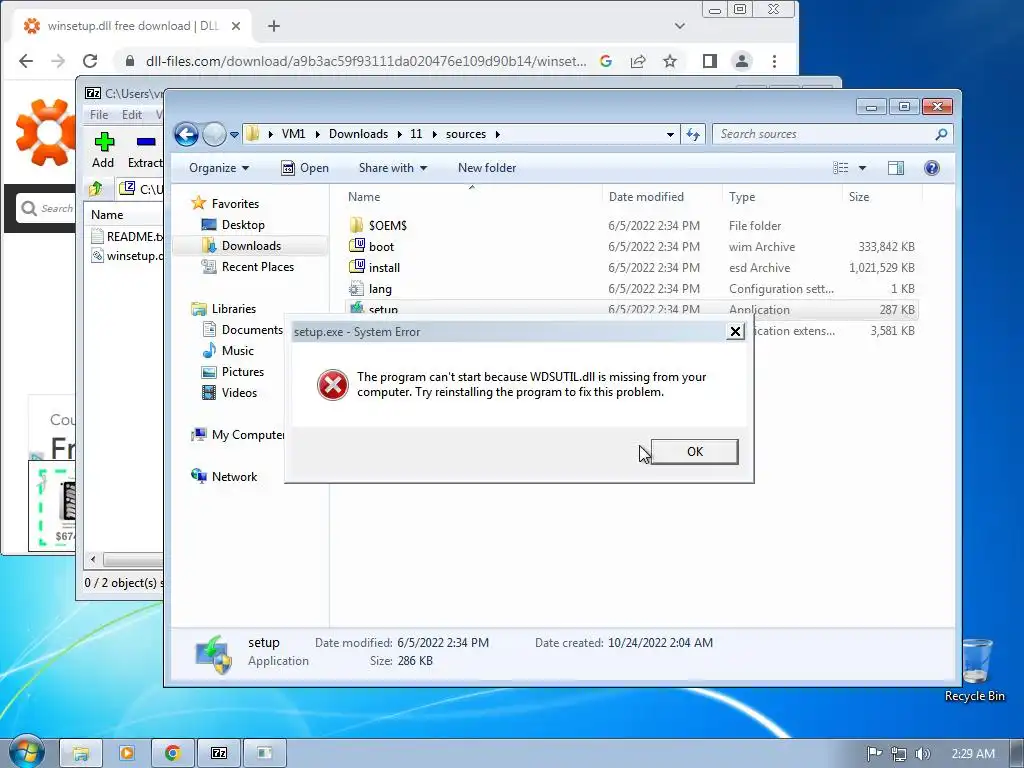Open the Music library
Viewport: 1024px width, 768px height.
[237, 351]
